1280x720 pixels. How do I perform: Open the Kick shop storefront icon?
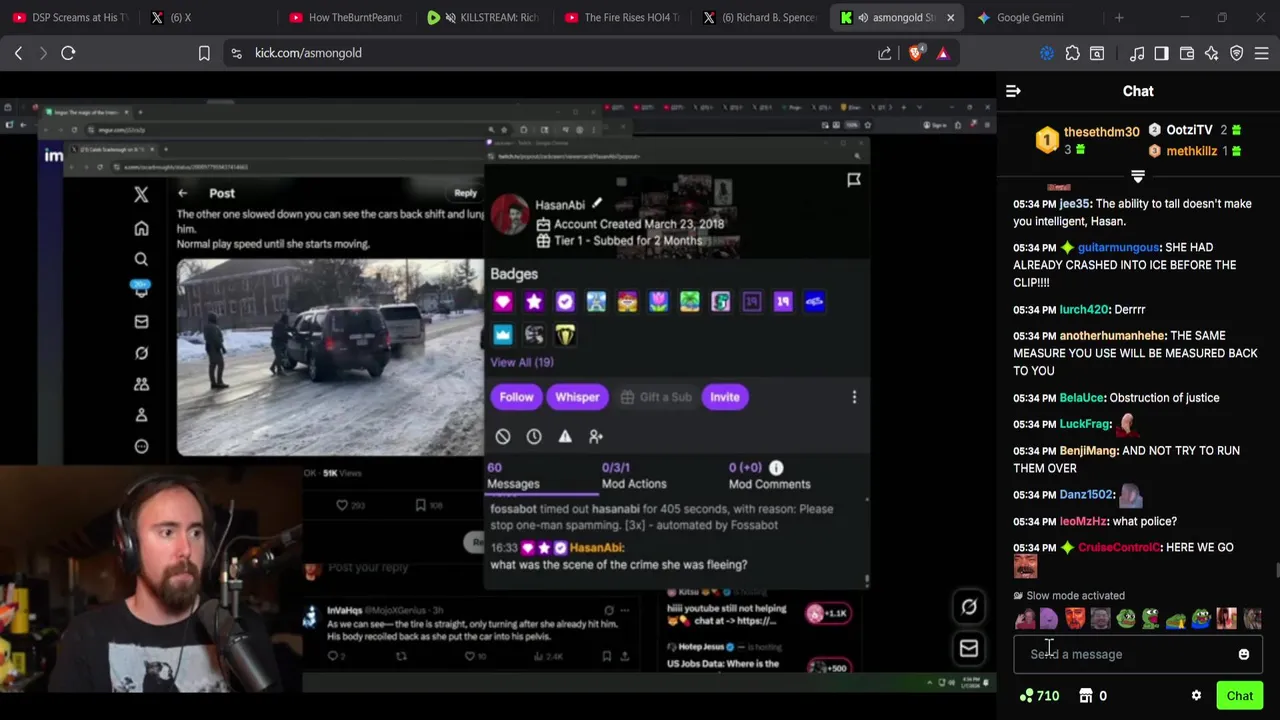click(x=1086, y=696)
